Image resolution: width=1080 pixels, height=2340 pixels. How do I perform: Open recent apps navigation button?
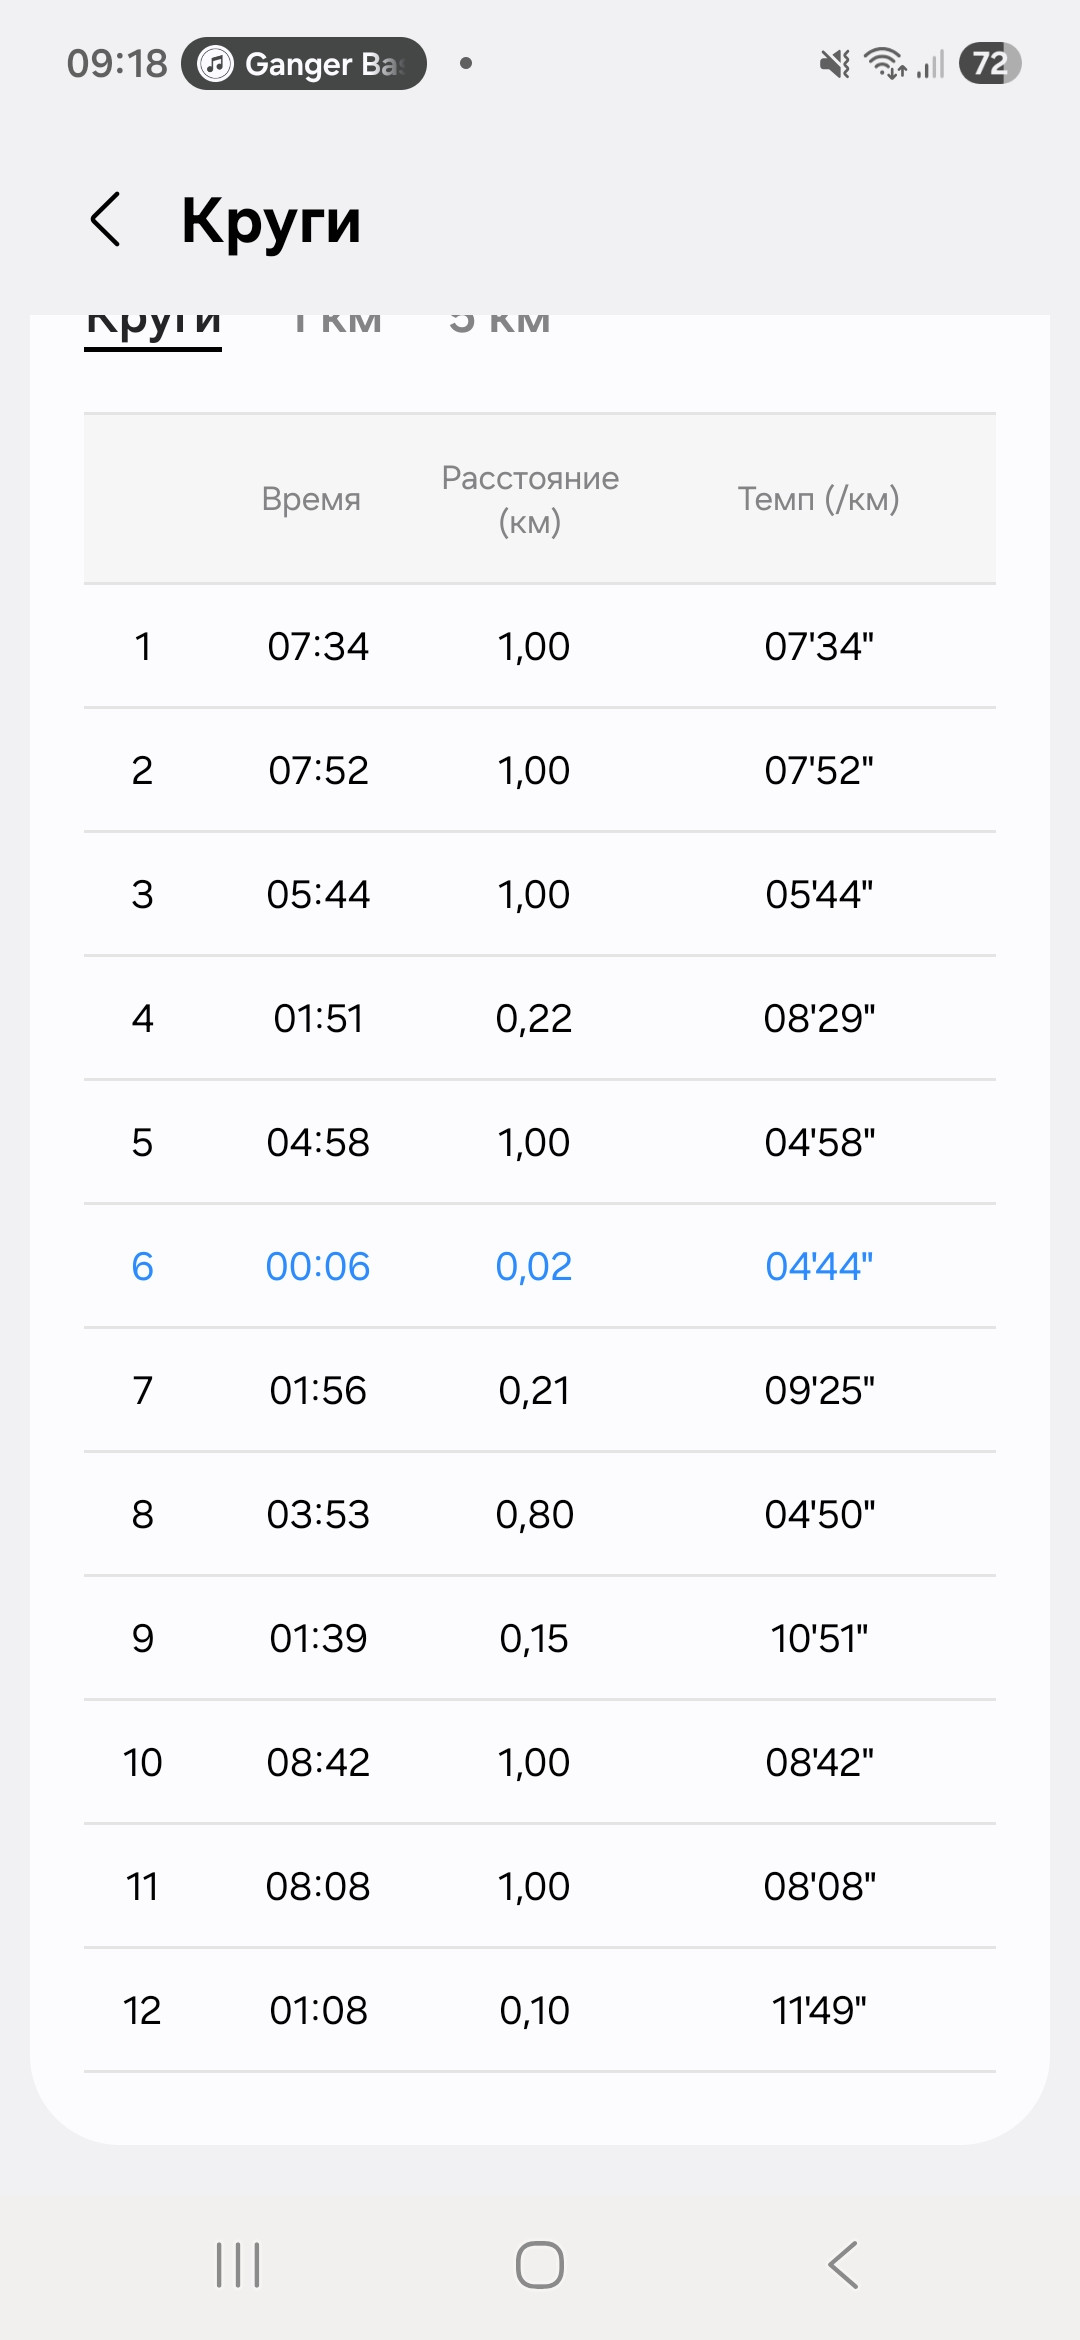click(238, 2265)
